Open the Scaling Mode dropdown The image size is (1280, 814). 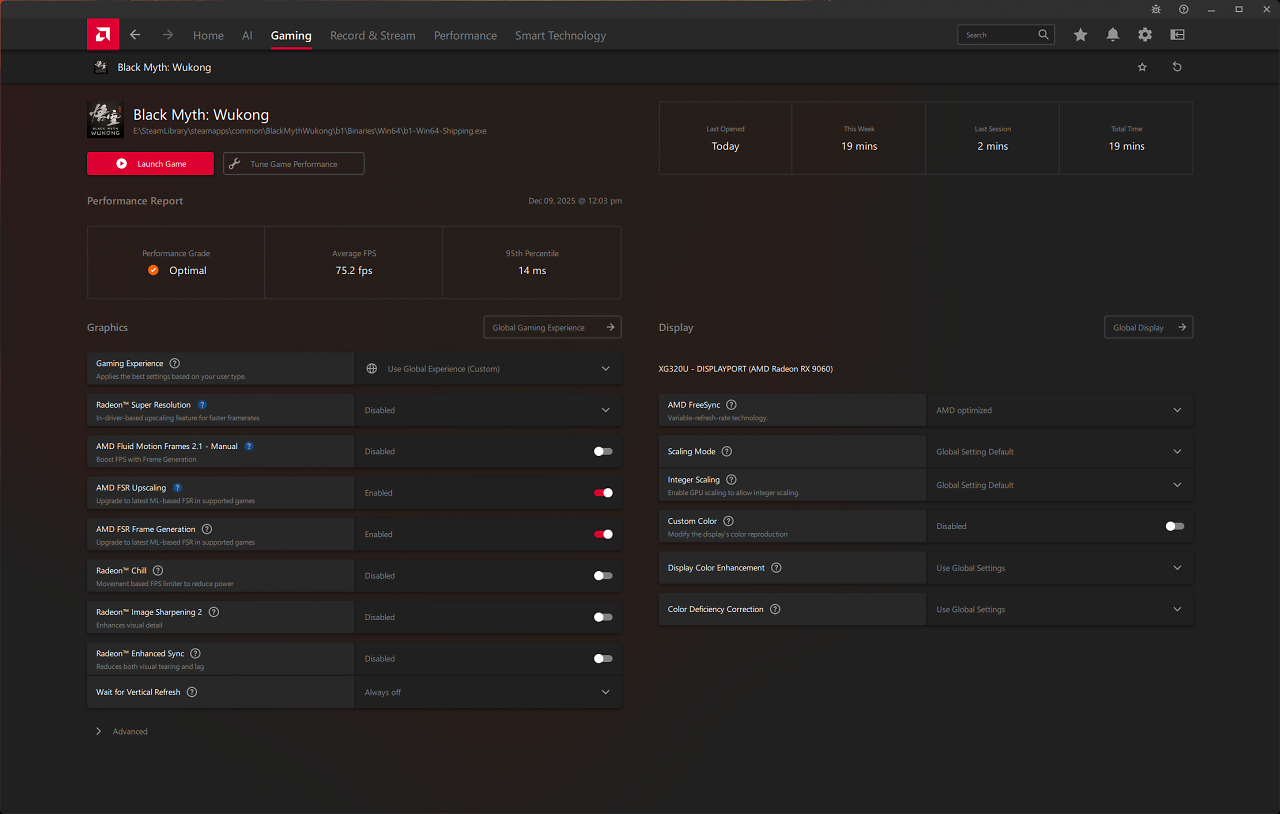pos(1060,452)
